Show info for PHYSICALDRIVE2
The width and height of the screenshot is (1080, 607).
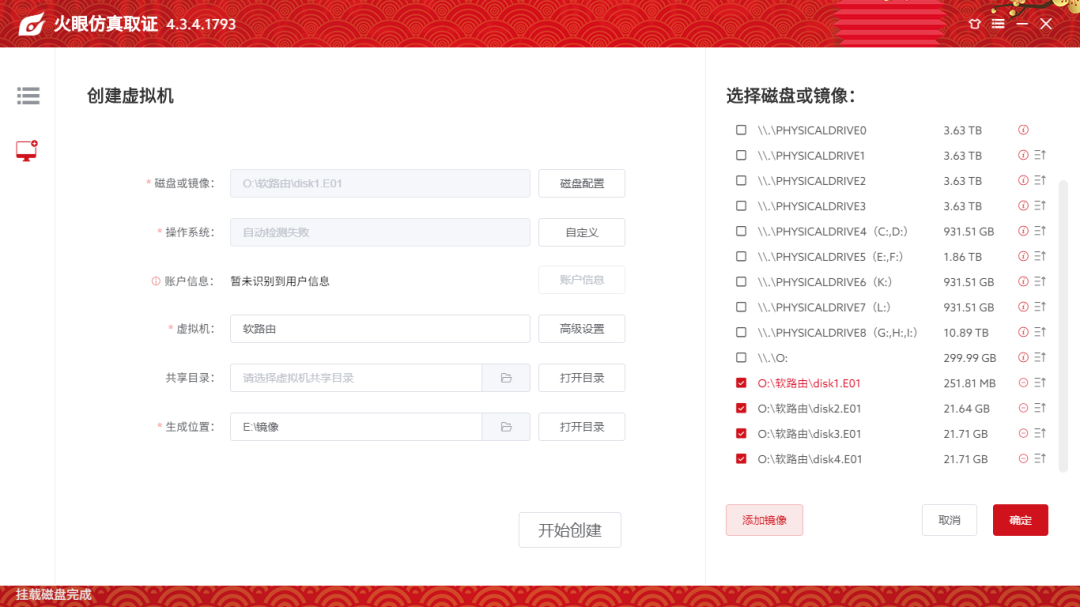(x=1023, y=181)
